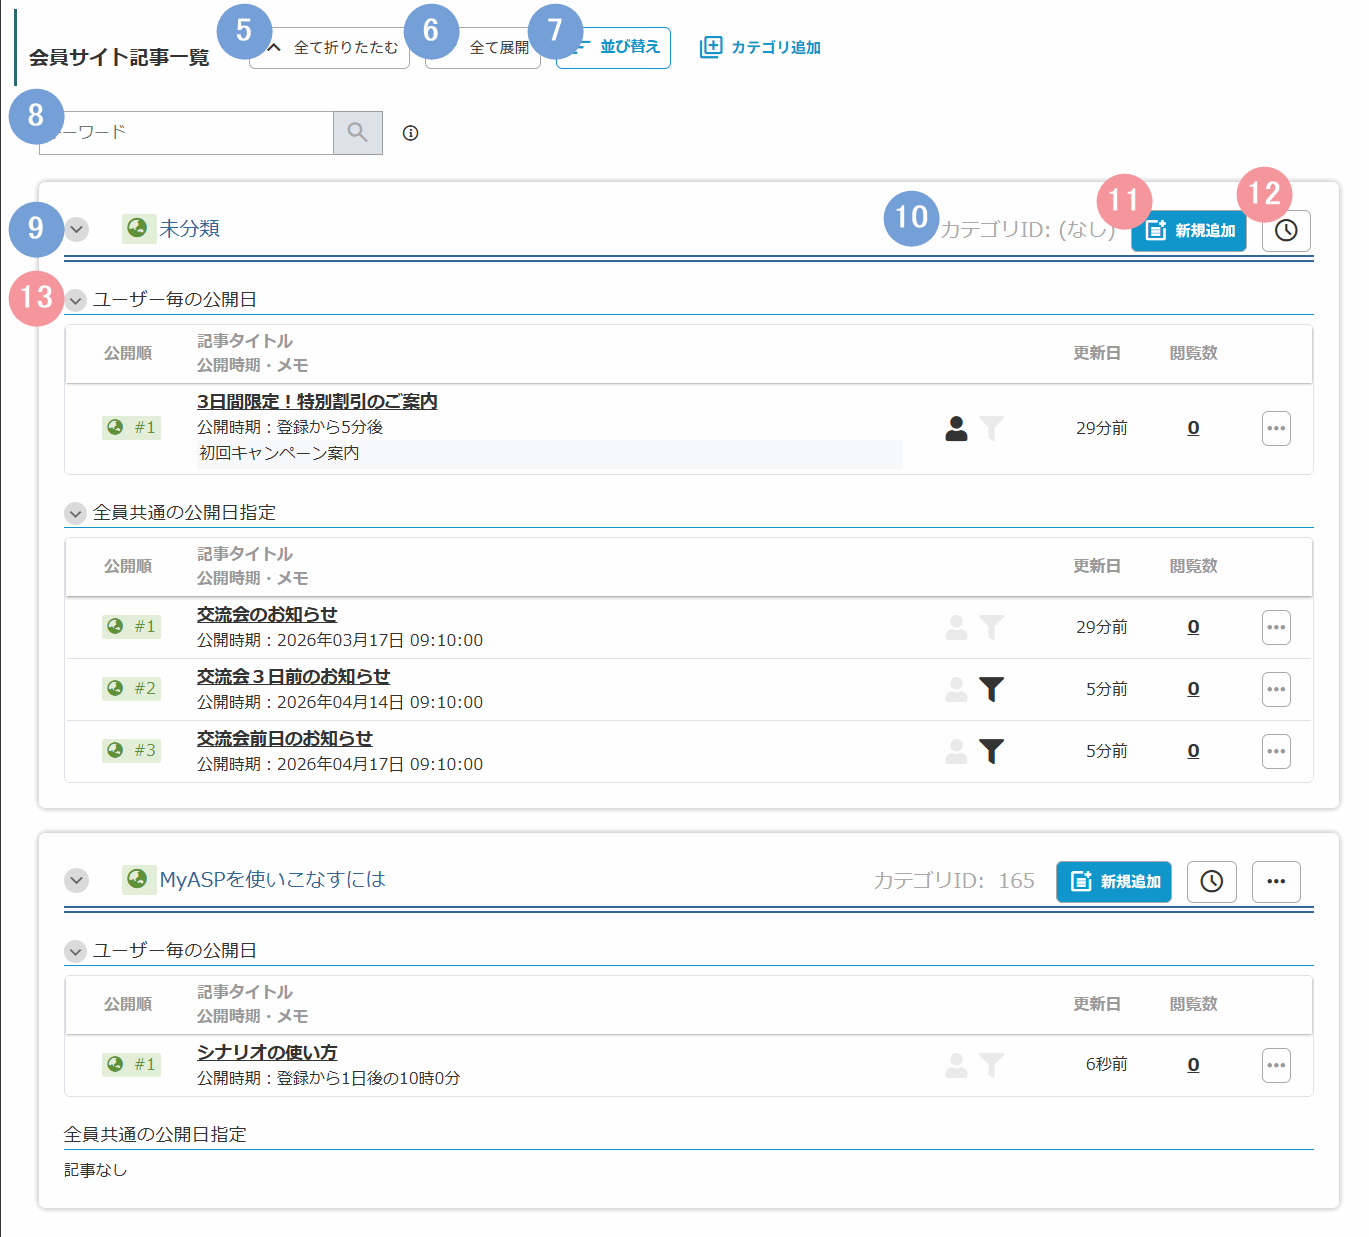This screenshot has width=1369, height=1237.
Task: Collapse the MyASPを使いこなすには category chevron
Action: [x=77, y=881]
